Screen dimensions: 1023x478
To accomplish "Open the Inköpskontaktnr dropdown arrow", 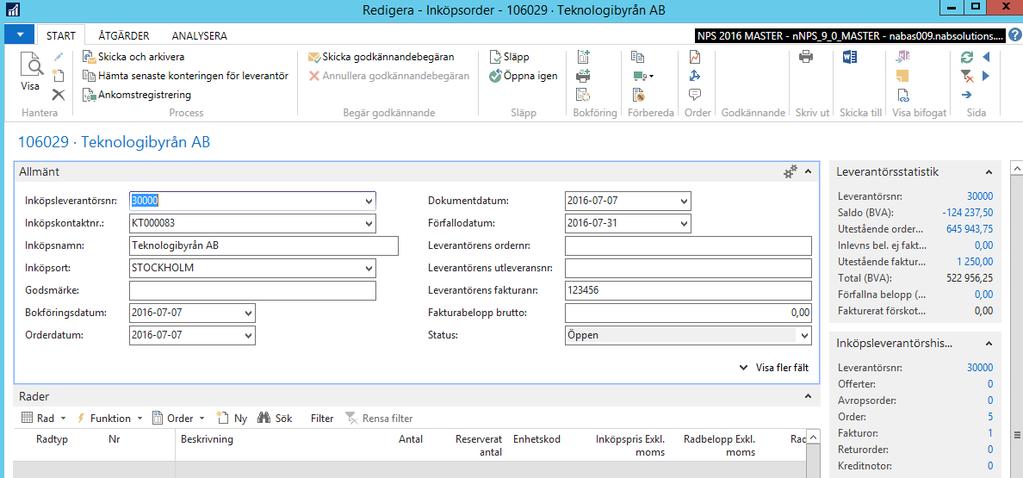I will tap(369, 224).
